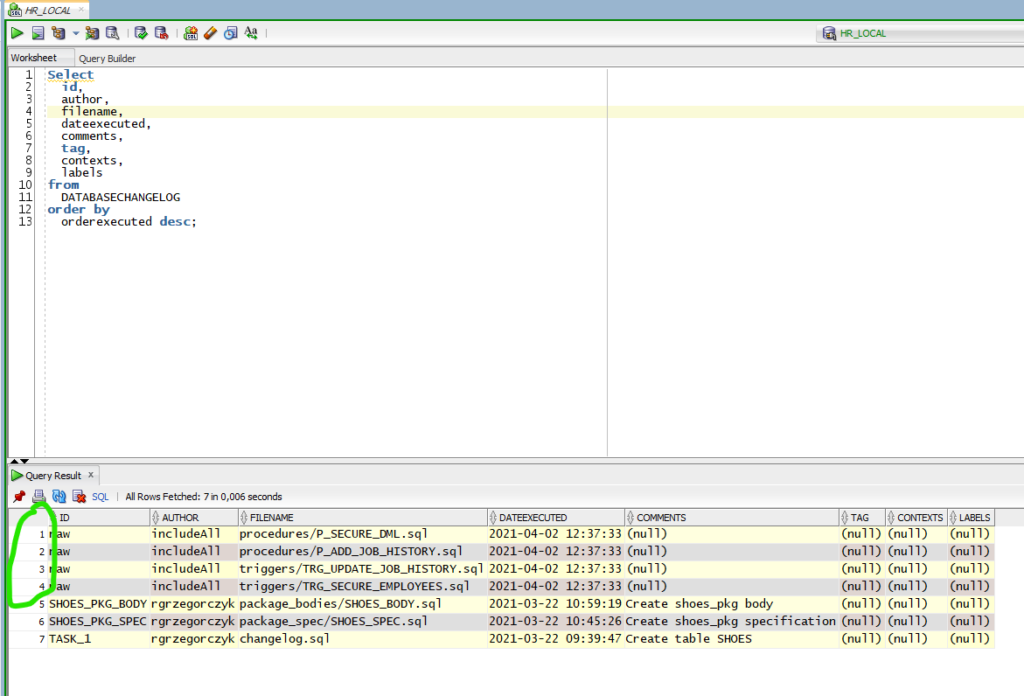Open the Unshared SQL Worksheet icon
Image resolution: width=1024 pixels, height=696 pixels.
click(190, 33)
